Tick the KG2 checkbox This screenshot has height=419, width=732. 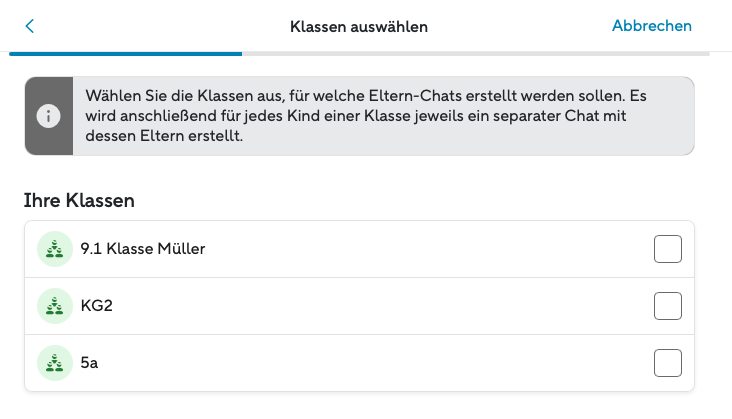[x=667, y=305]
